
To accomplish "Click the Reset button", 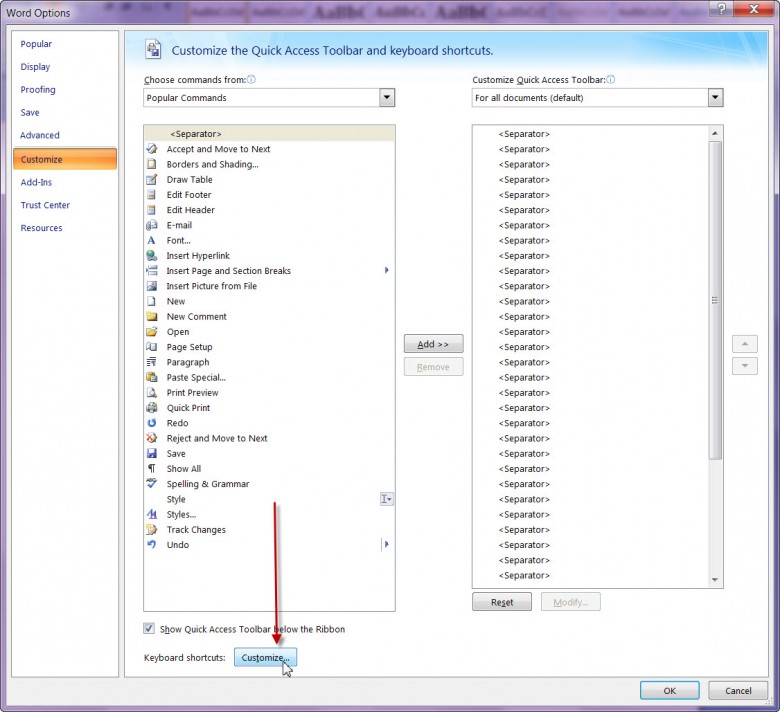I will (502, 602).
